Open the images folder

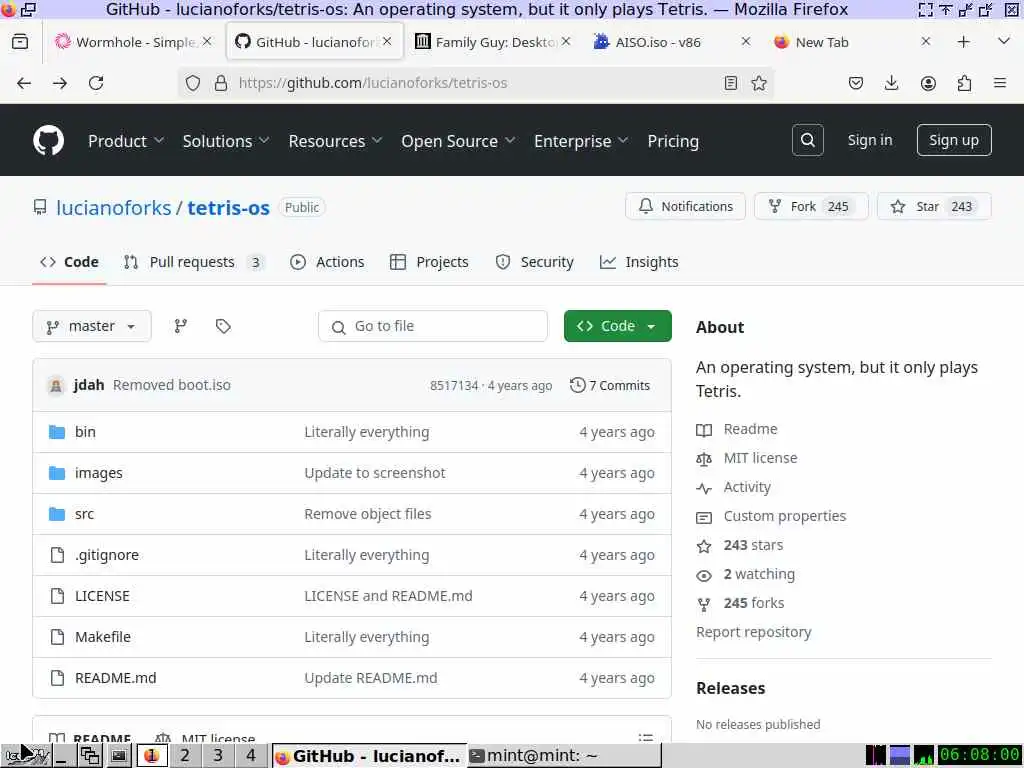pos(99,473)
